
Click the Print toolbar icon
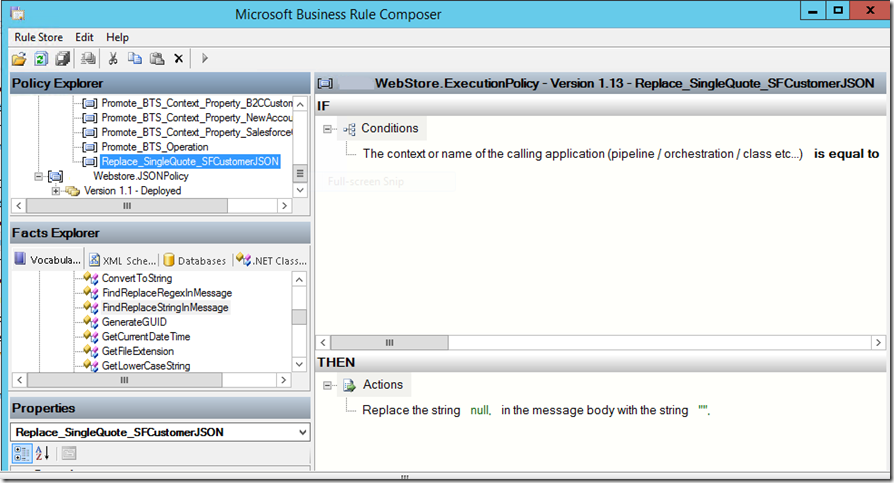coord(88,58)
